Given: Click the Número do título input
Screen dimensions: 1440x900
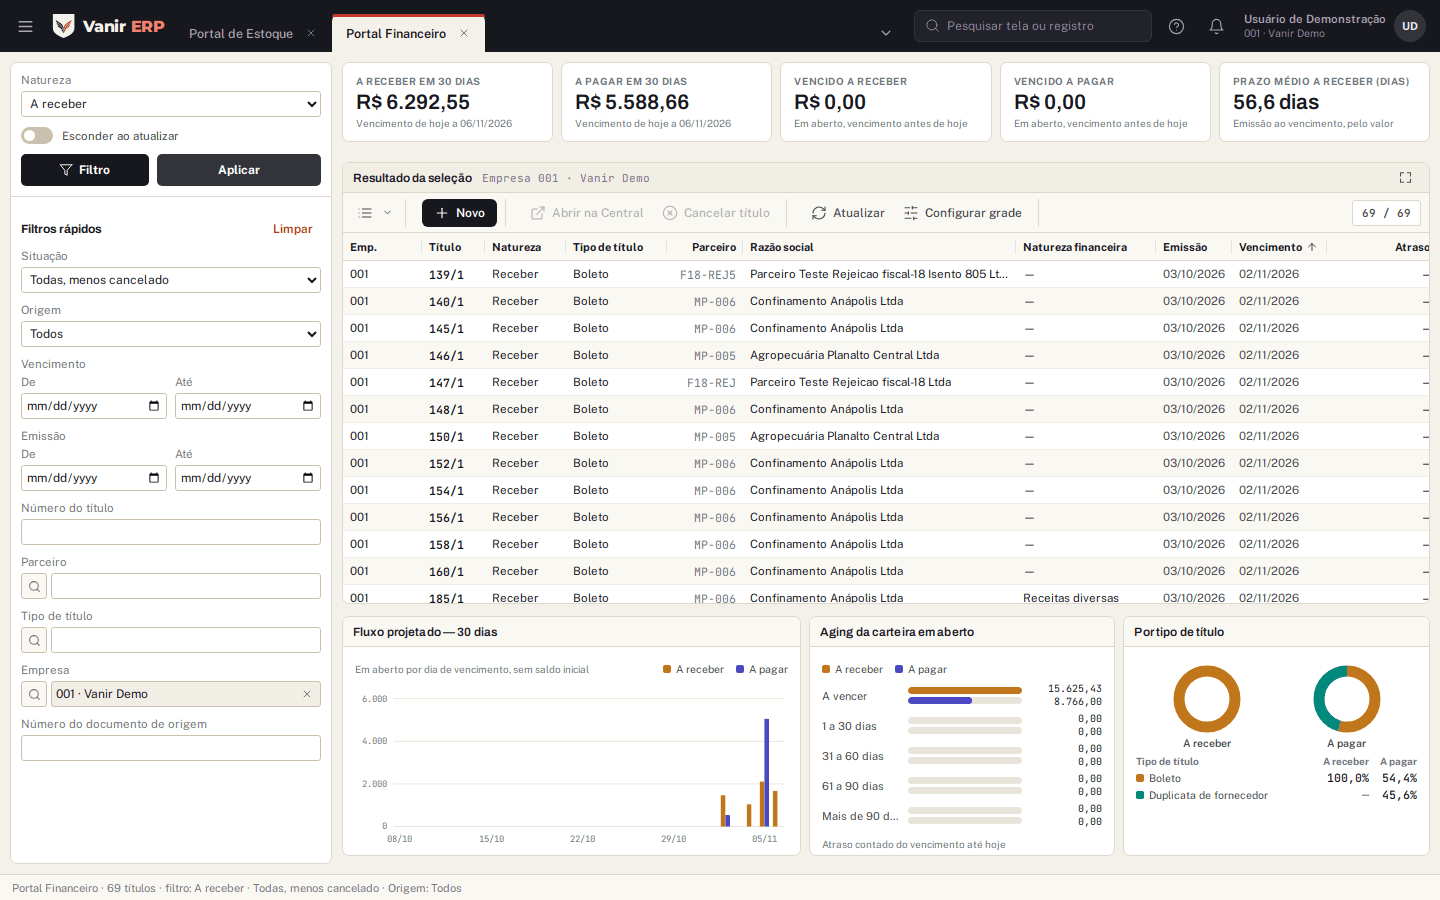Looking at the screenshot, I should coord(171,532).
